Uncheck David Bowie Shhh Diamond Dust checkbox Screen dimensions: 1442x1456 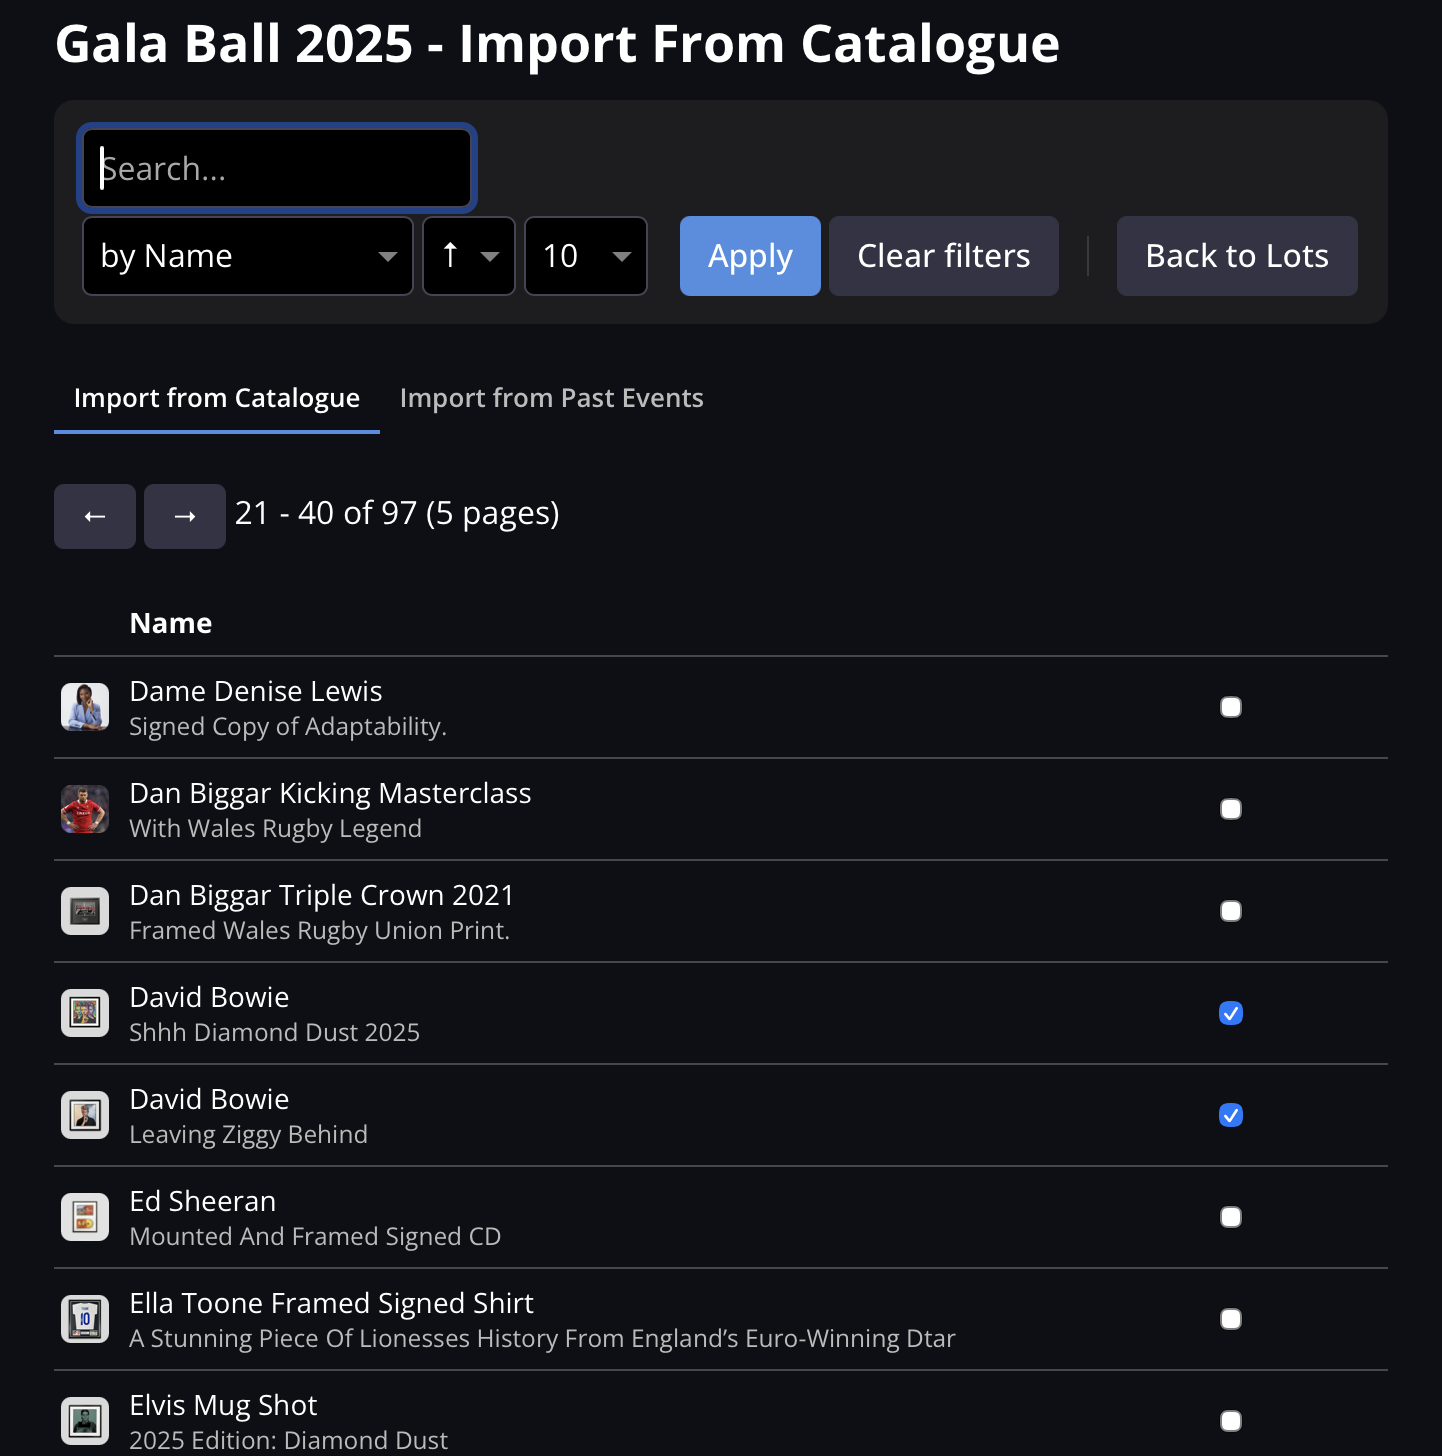click(1231, 1013)
